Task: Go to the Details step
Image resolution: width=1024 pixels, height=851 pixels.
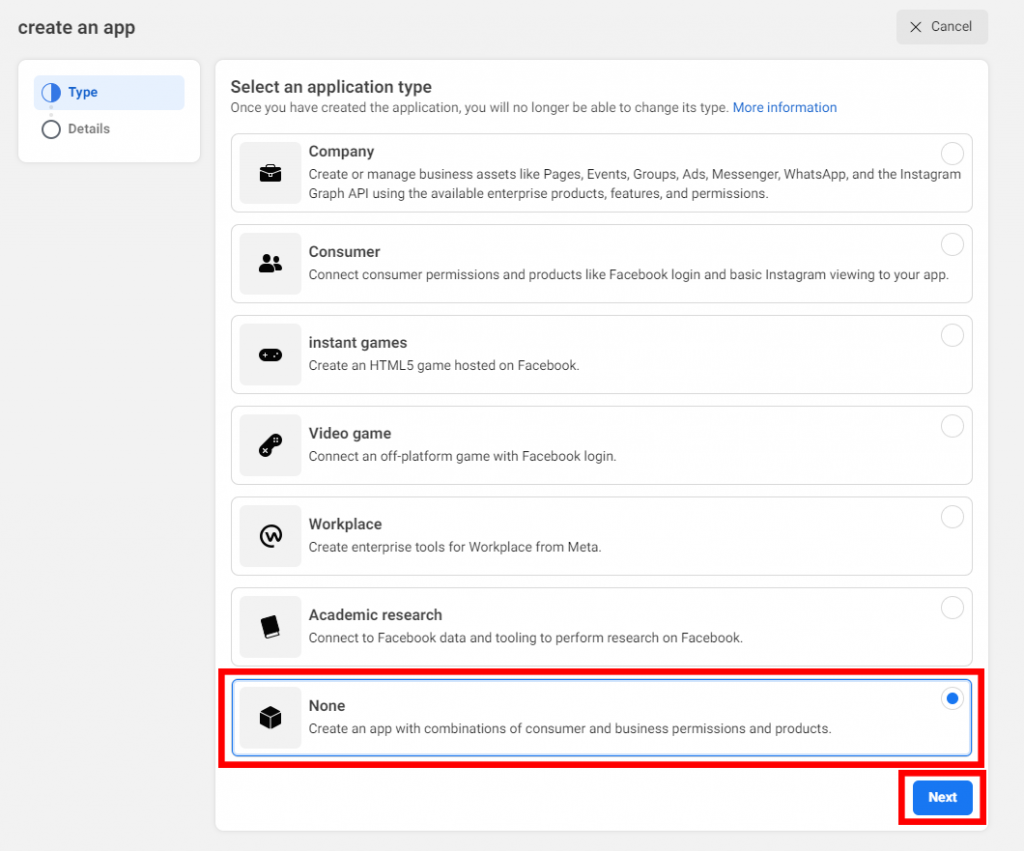Action: click(x=88, y=129)
